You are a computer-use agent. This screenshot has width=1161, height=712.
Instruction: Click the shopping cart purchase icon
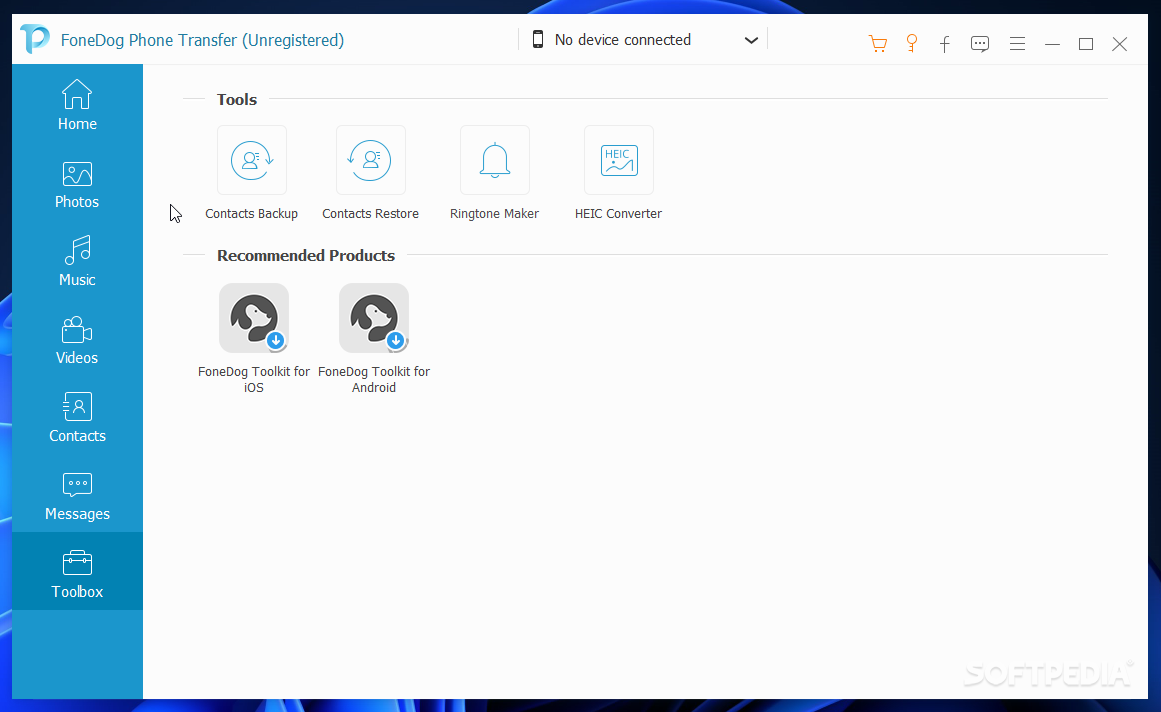pos(877,44)
